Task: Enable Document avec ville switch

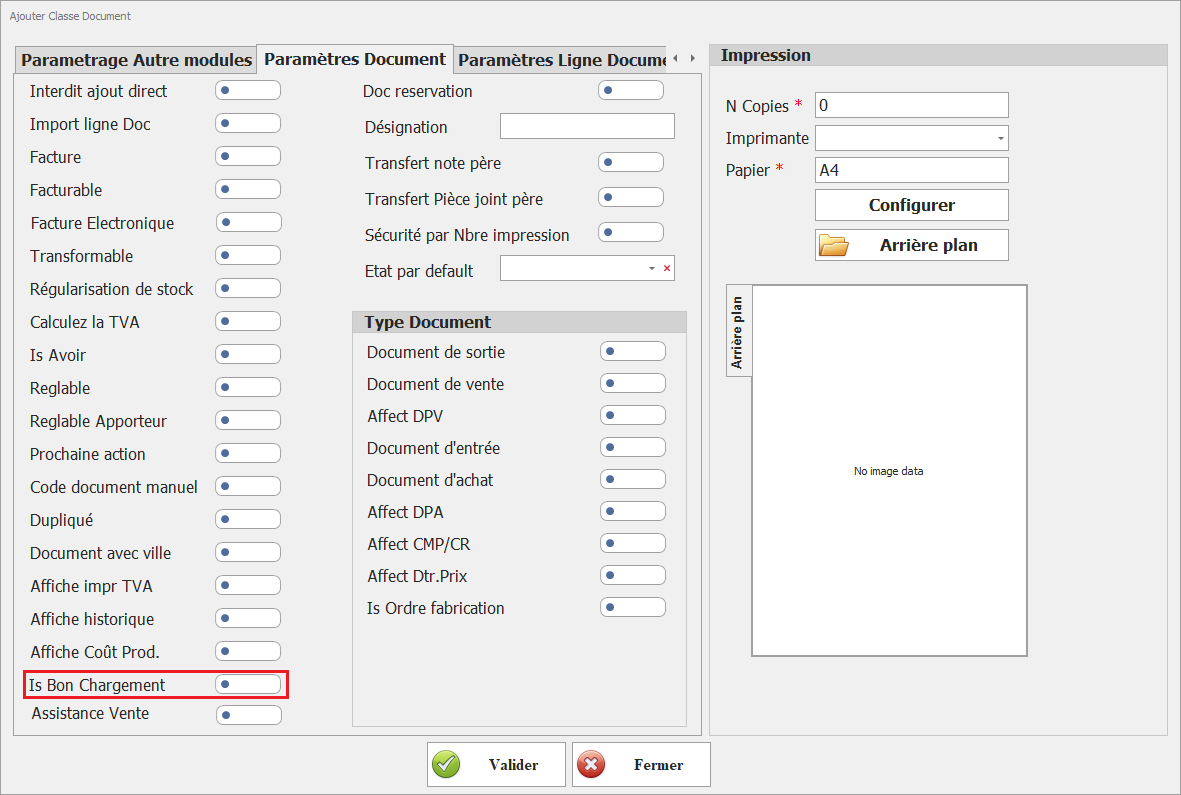Action: [248, 553]
